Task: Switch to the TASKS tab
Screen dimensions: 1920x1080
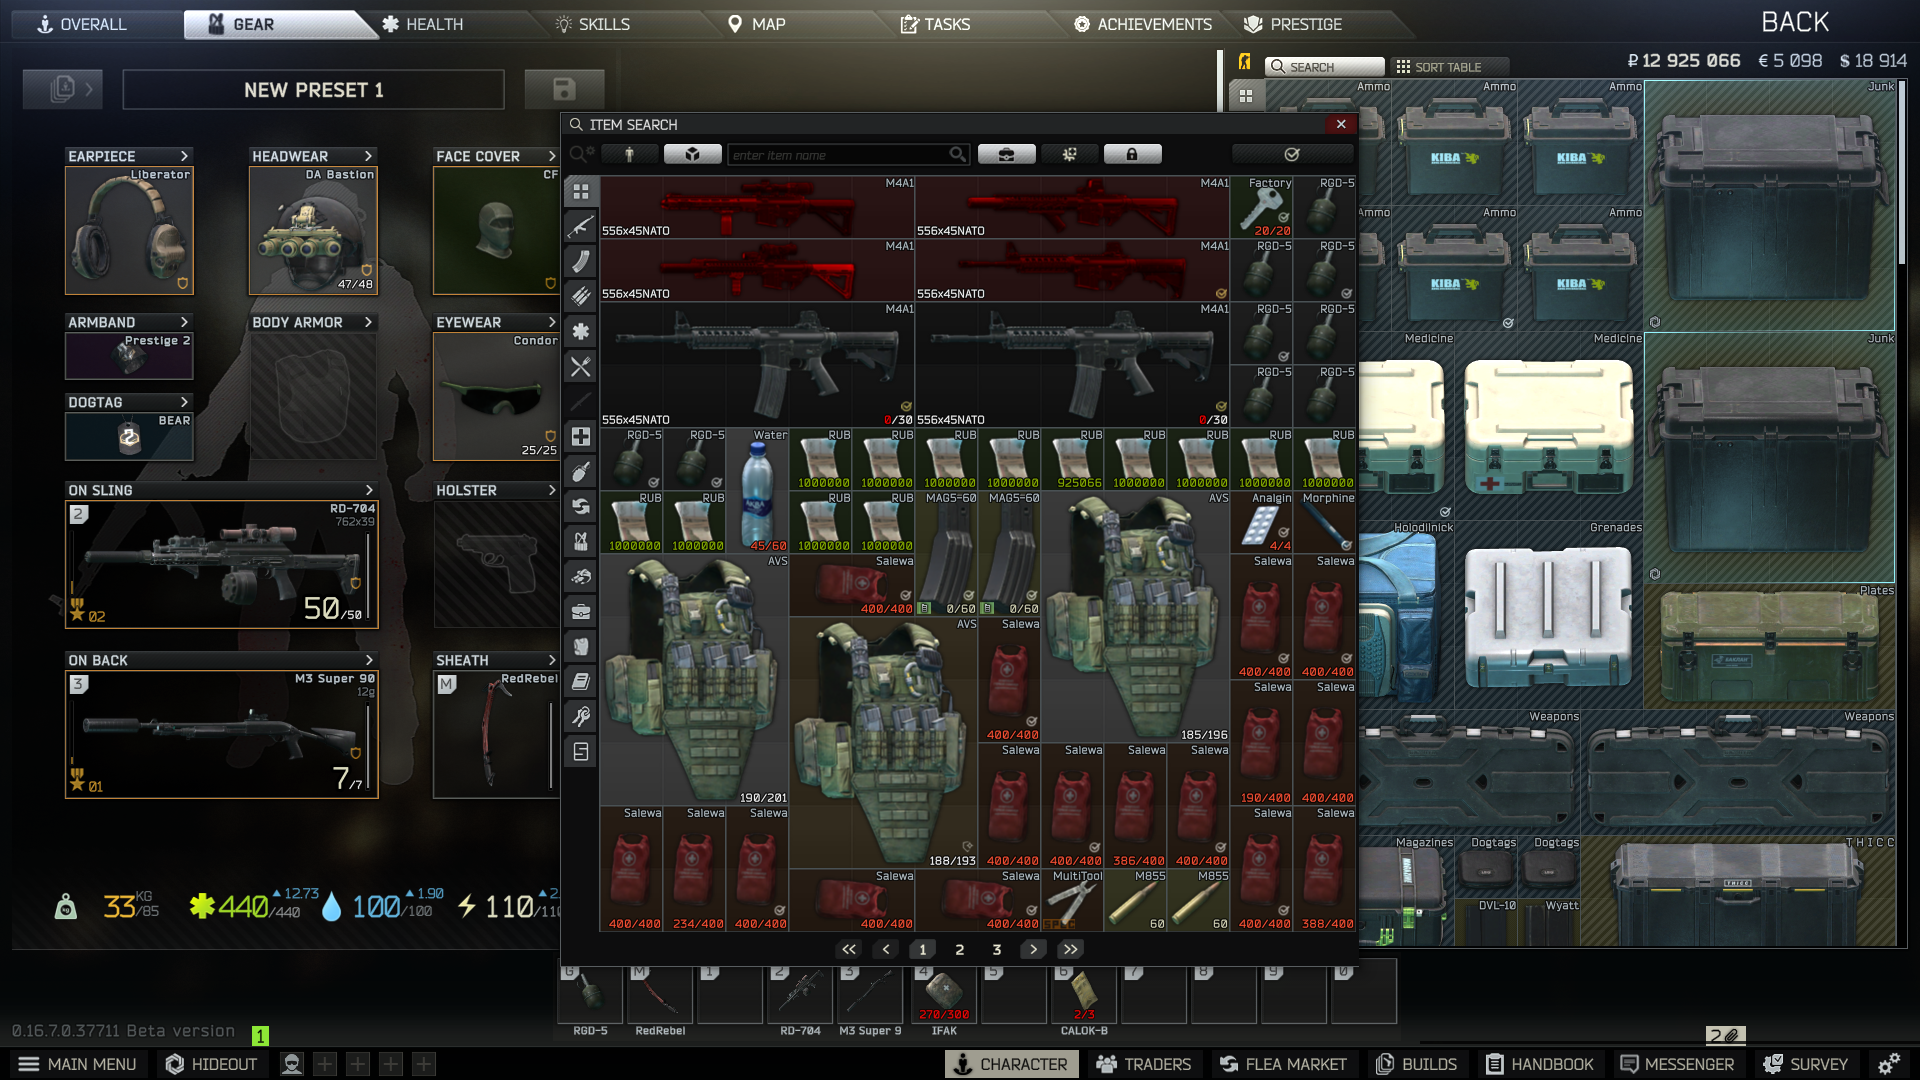Action: click(935, 24)
